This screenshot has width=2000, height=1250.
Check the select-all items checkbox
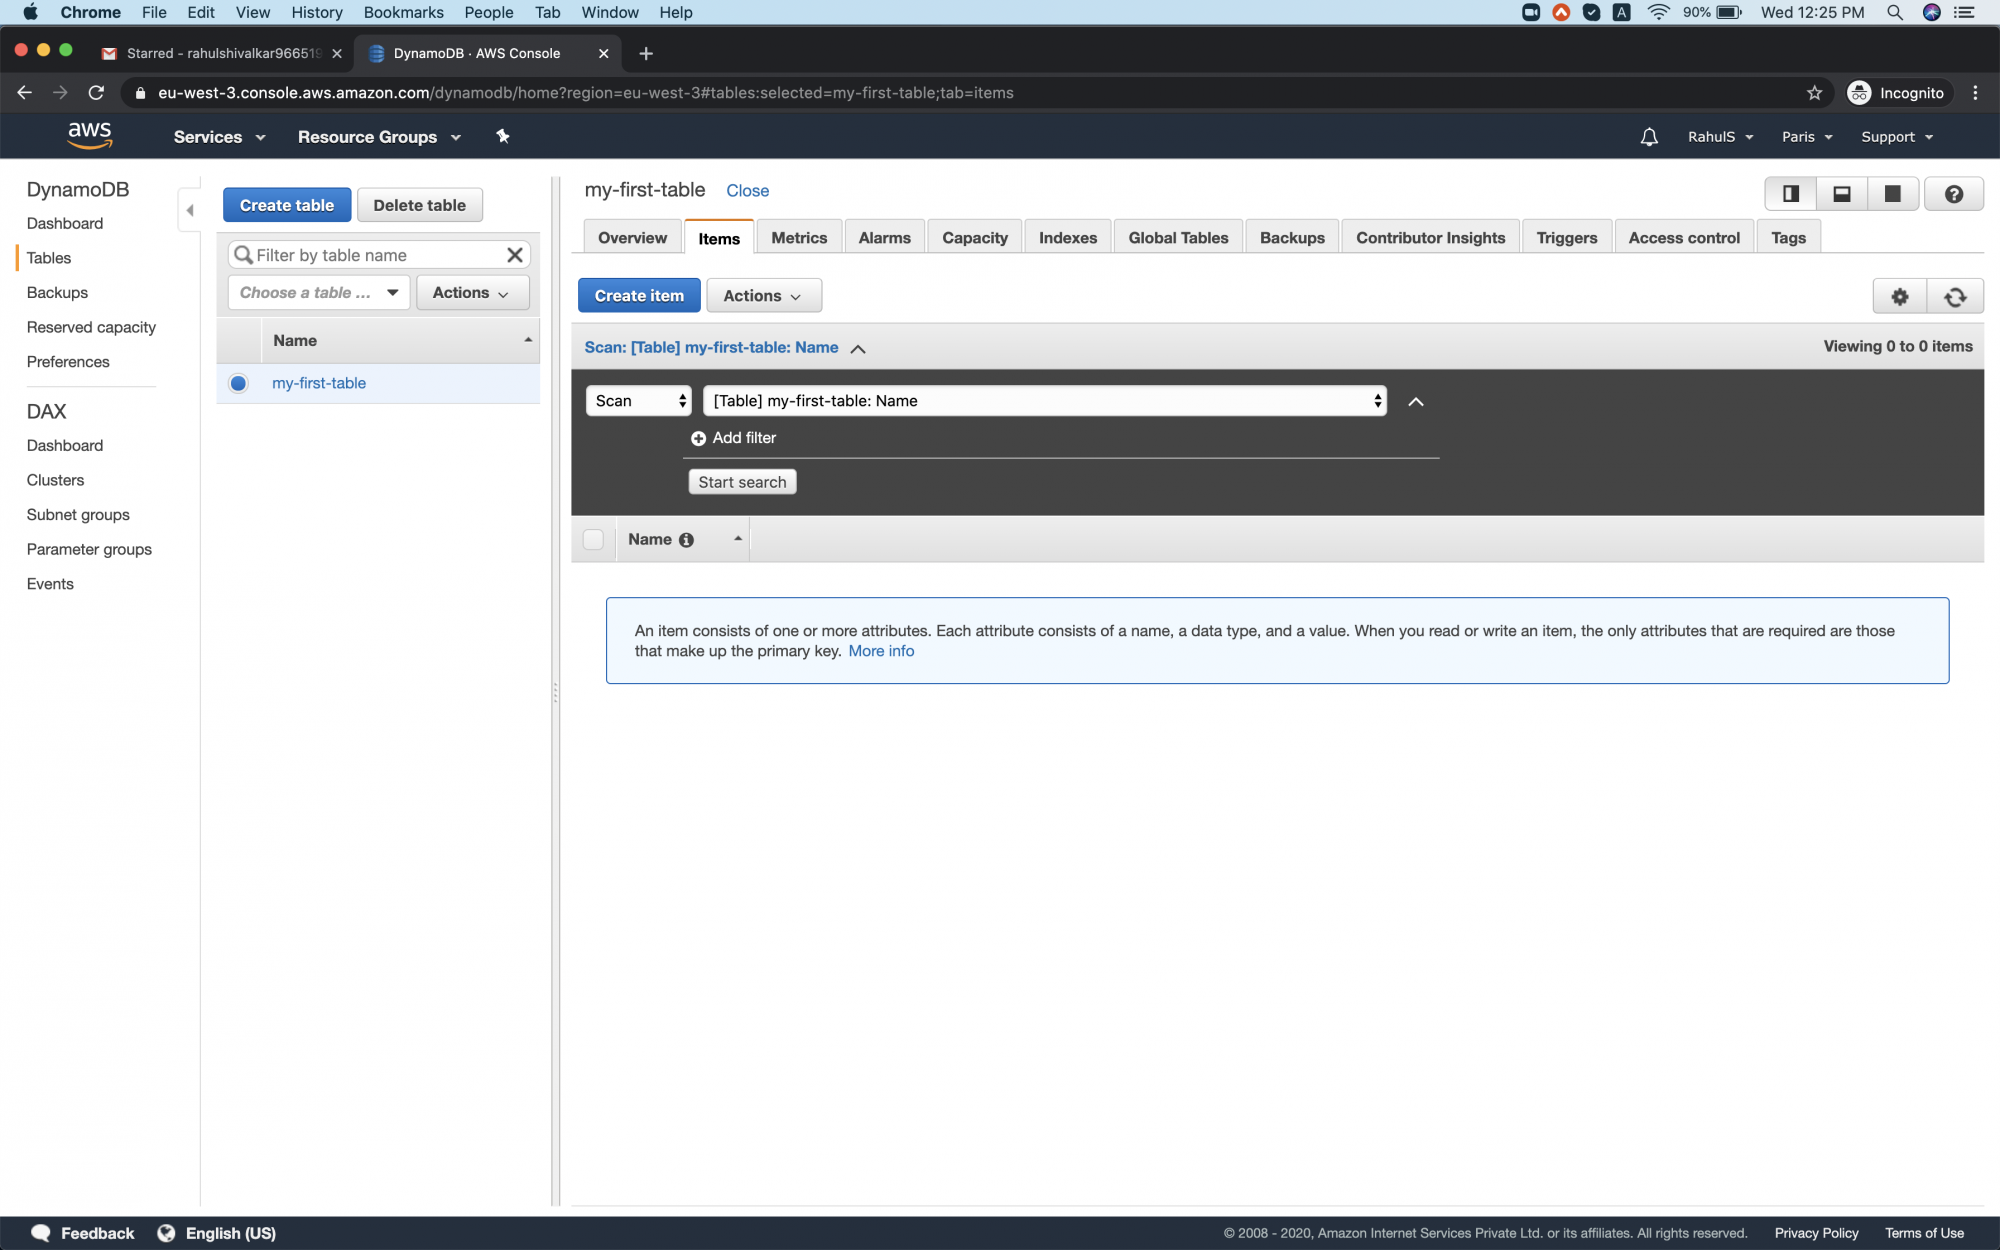(x=594, y=539)
